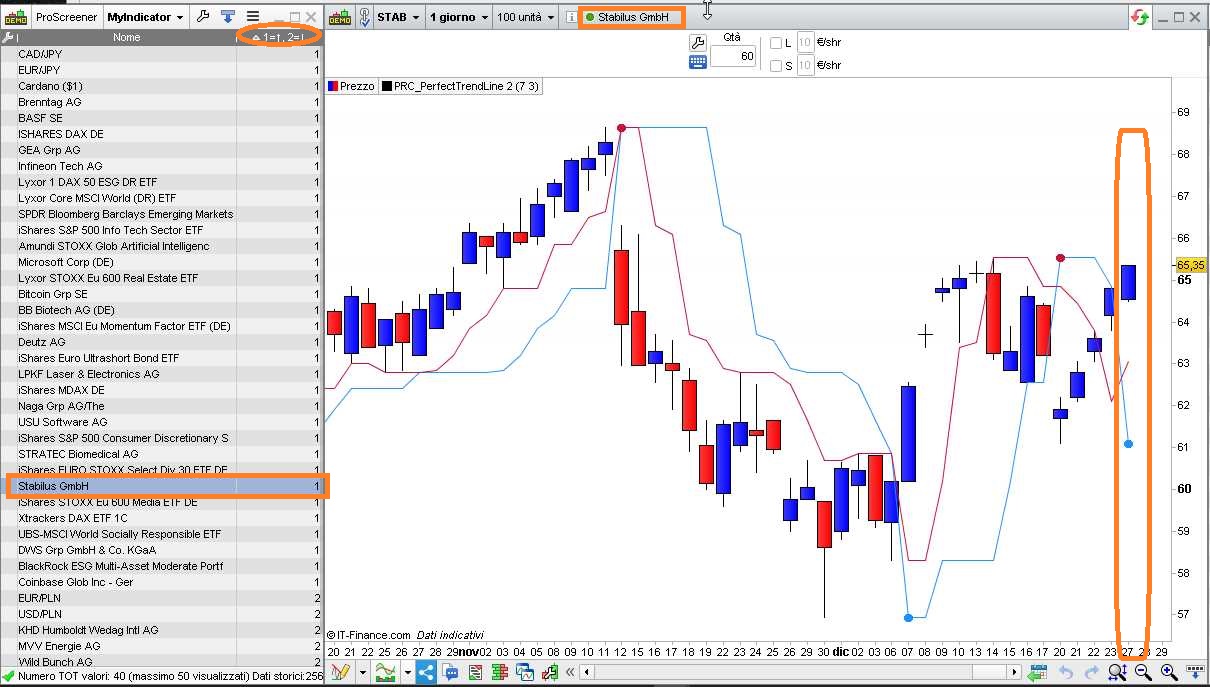The image size is (1210, 687).
Task: Click the S price value field
Action: coord(805,65)
